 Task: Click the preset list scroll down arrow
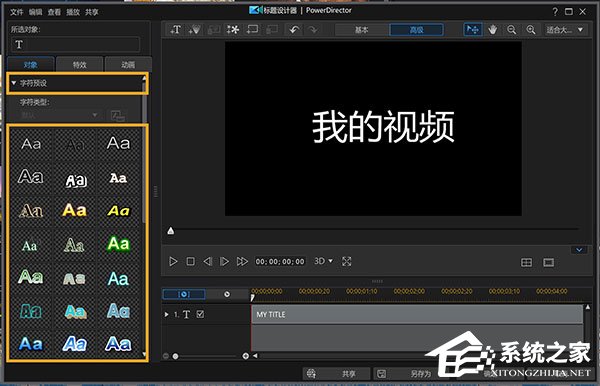tap(144, 355)
